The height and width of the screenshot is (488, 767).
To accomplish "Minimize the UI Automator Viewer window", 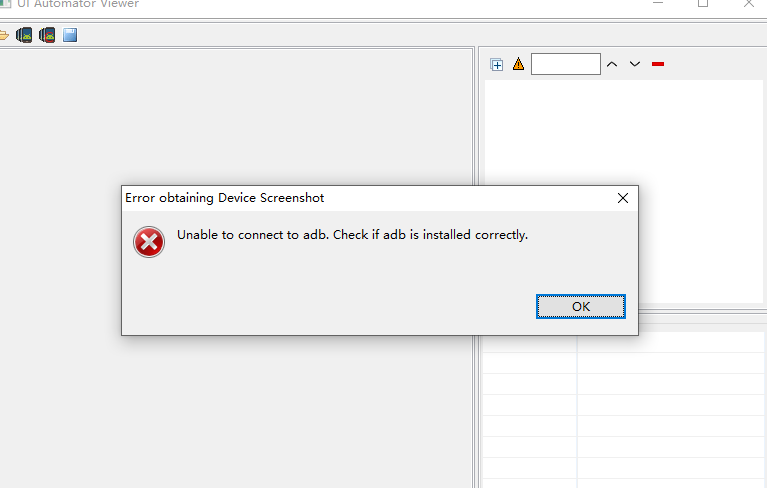I will [658, 3].
